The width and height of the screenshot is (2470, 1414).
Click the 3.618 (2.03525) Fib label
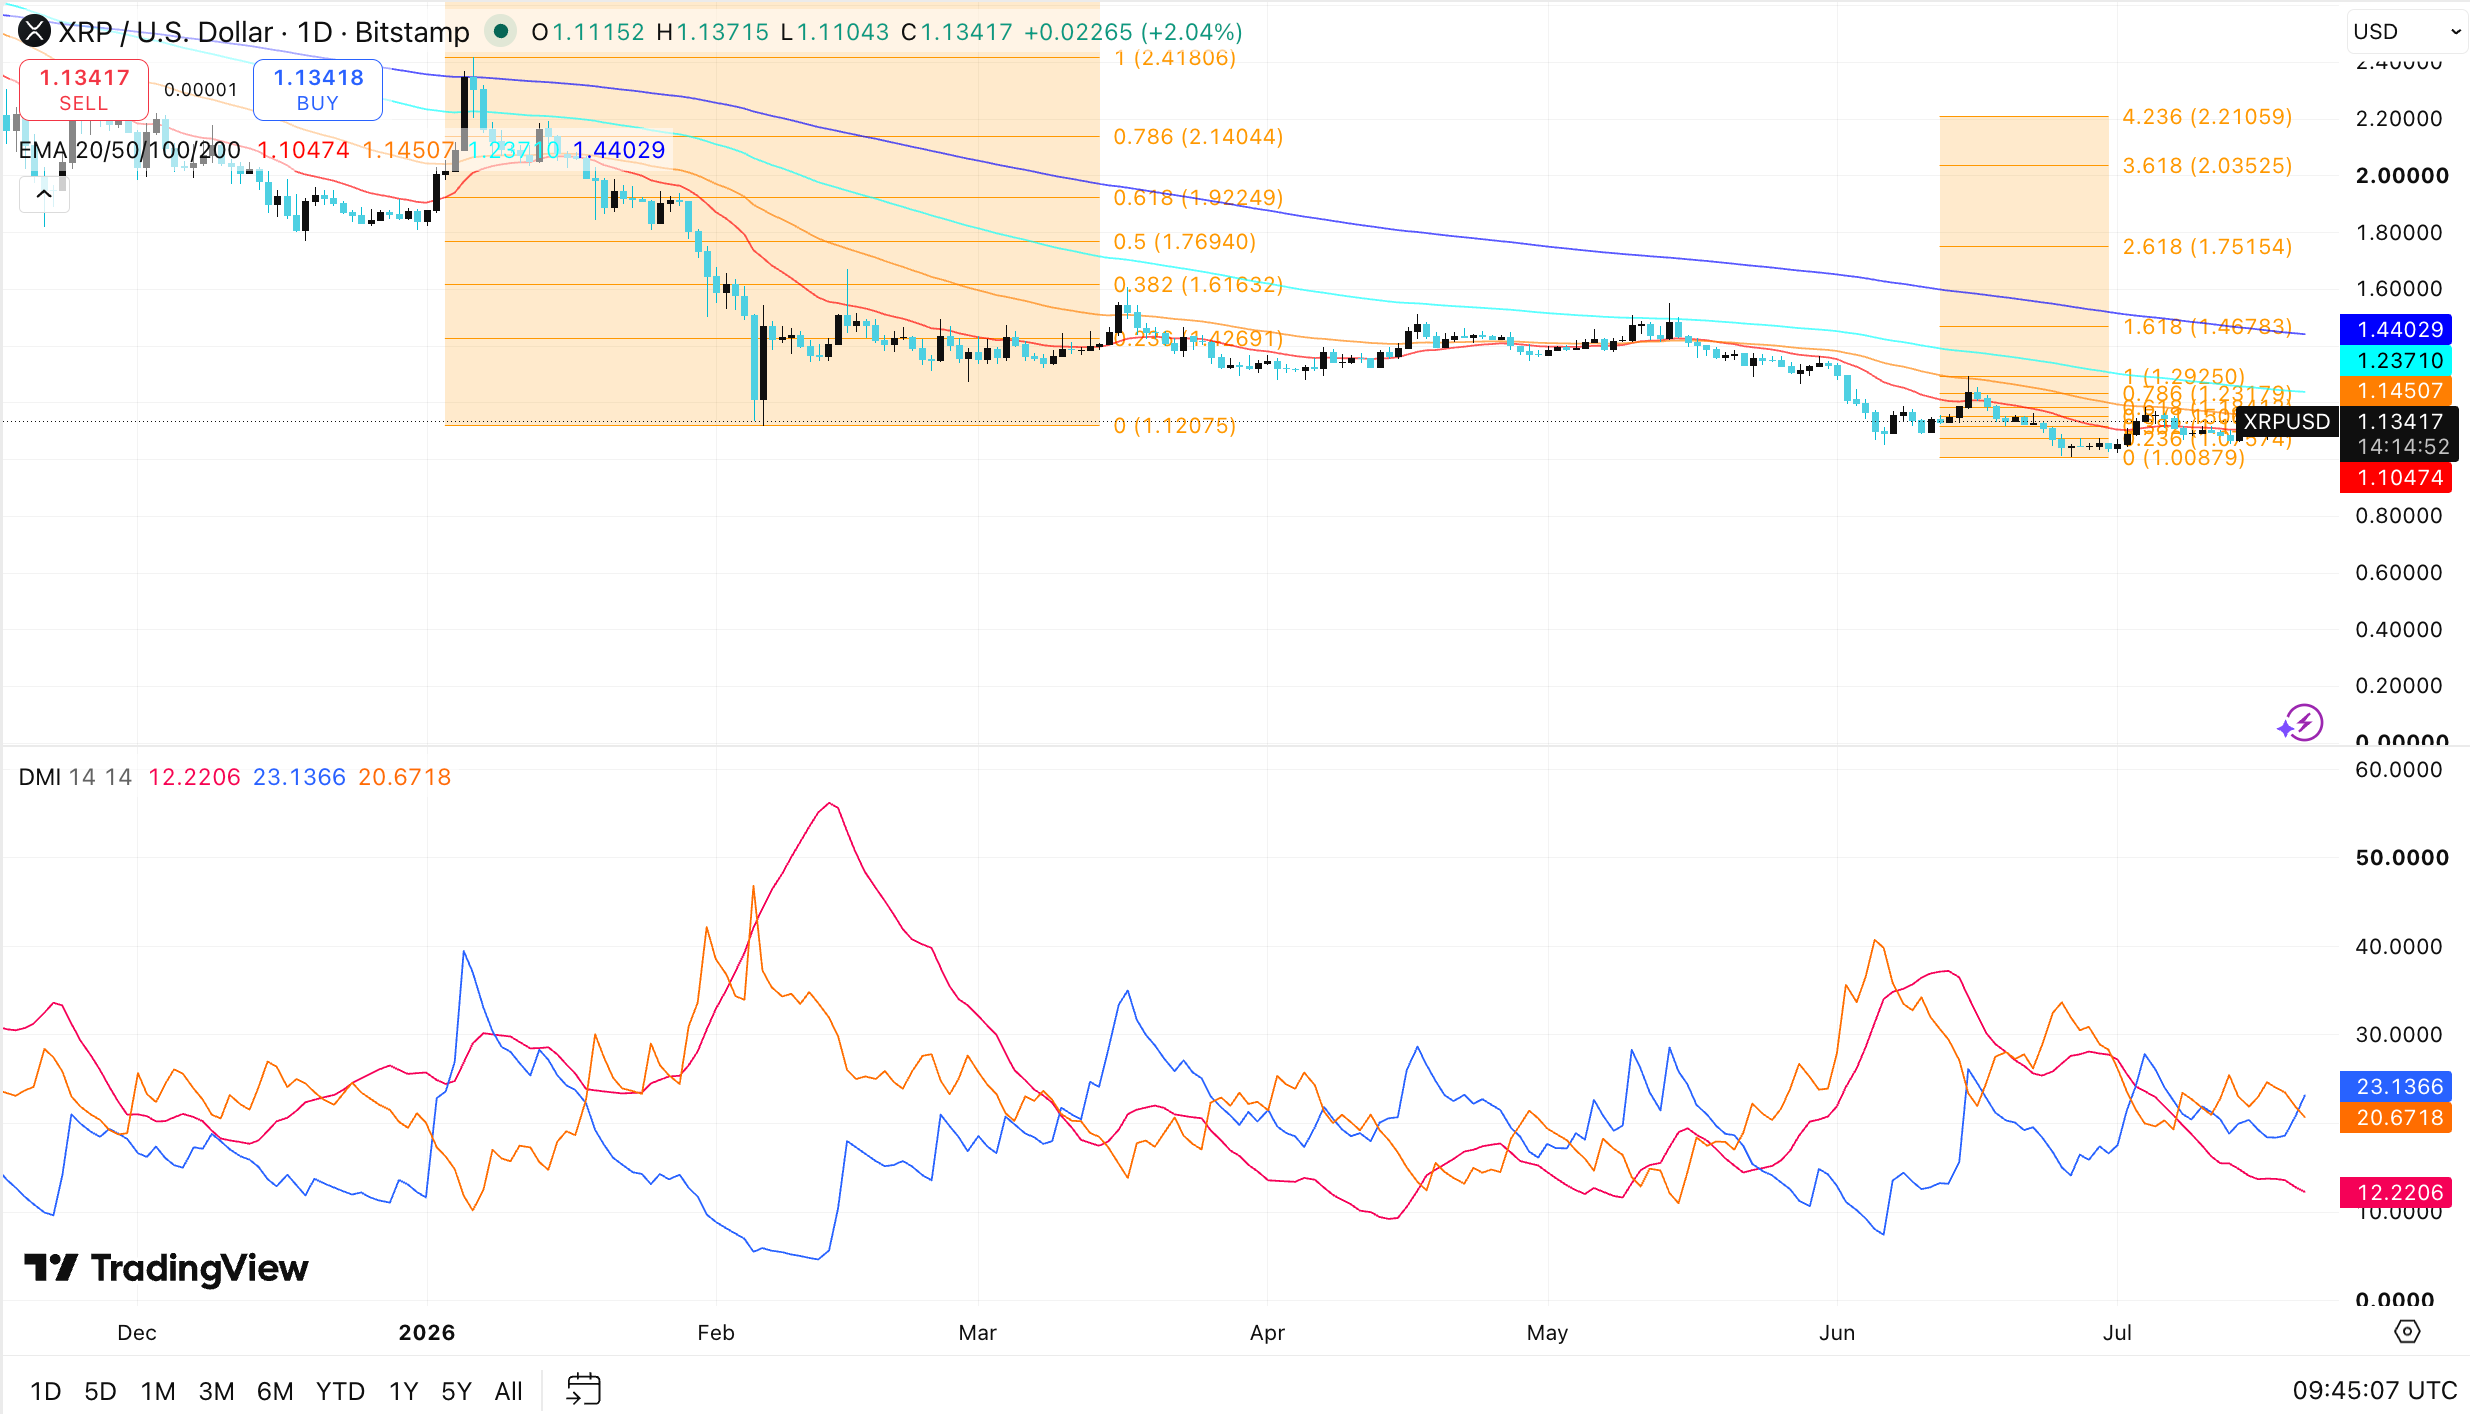pyautogui.click(x=2207, y=166)
